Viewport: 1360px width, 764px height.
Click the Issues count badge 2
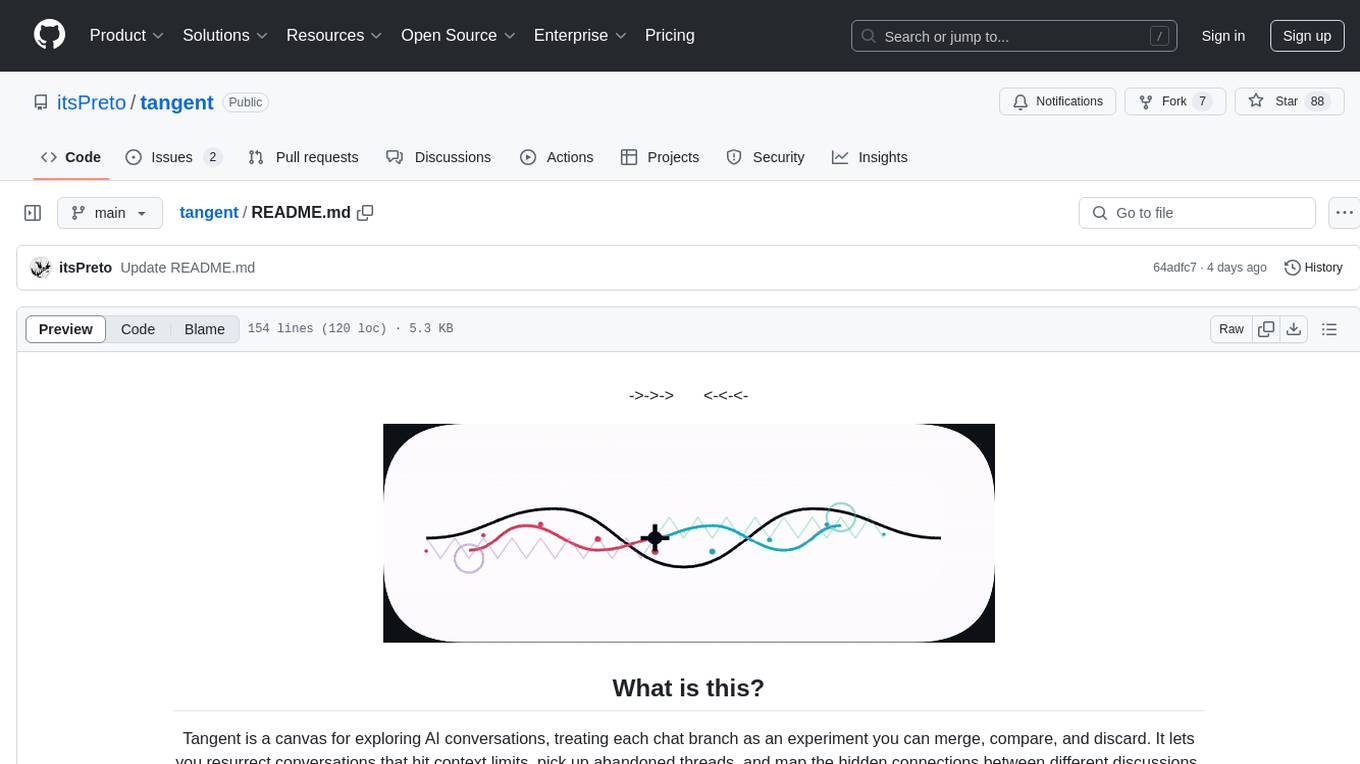(x=212, y=157)
